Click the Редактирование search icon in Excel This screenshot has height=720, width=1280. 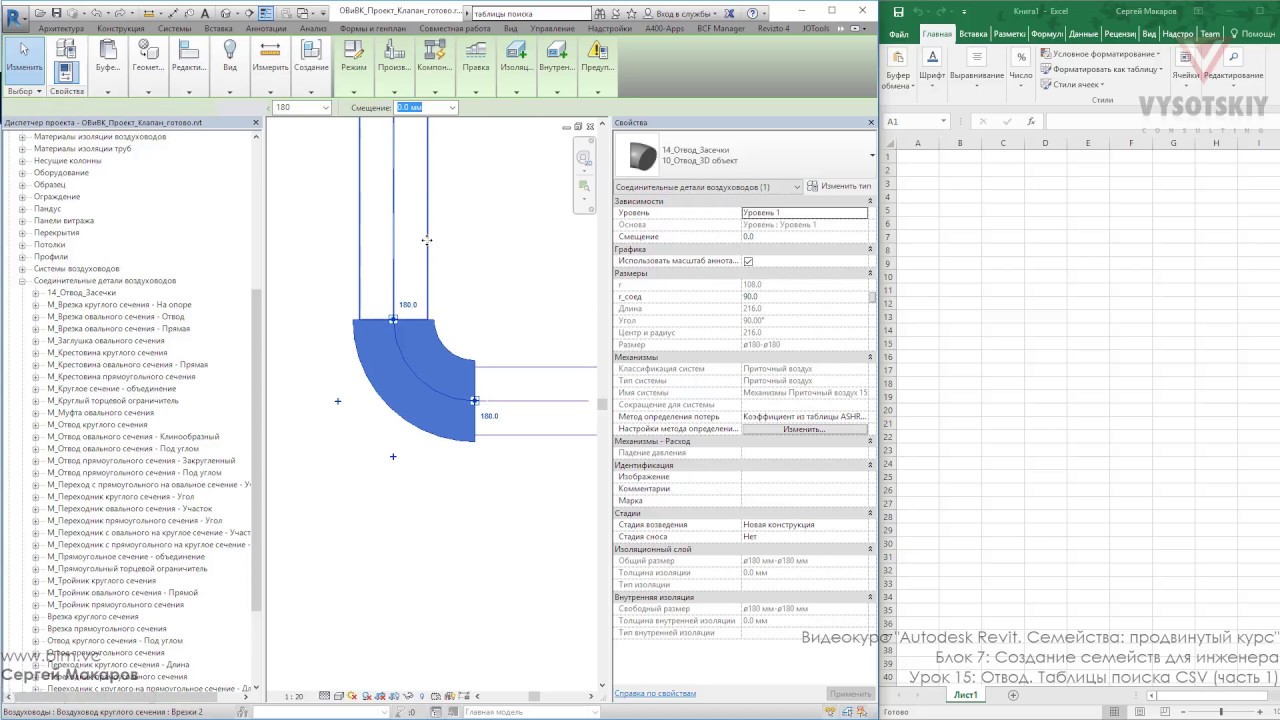click(x=1233, y=58)
